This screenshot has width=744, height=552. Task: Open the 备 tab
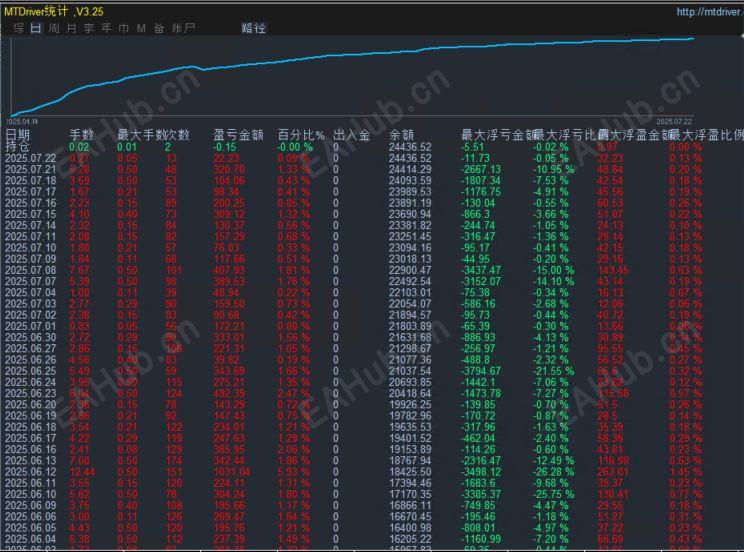point(159,28)
